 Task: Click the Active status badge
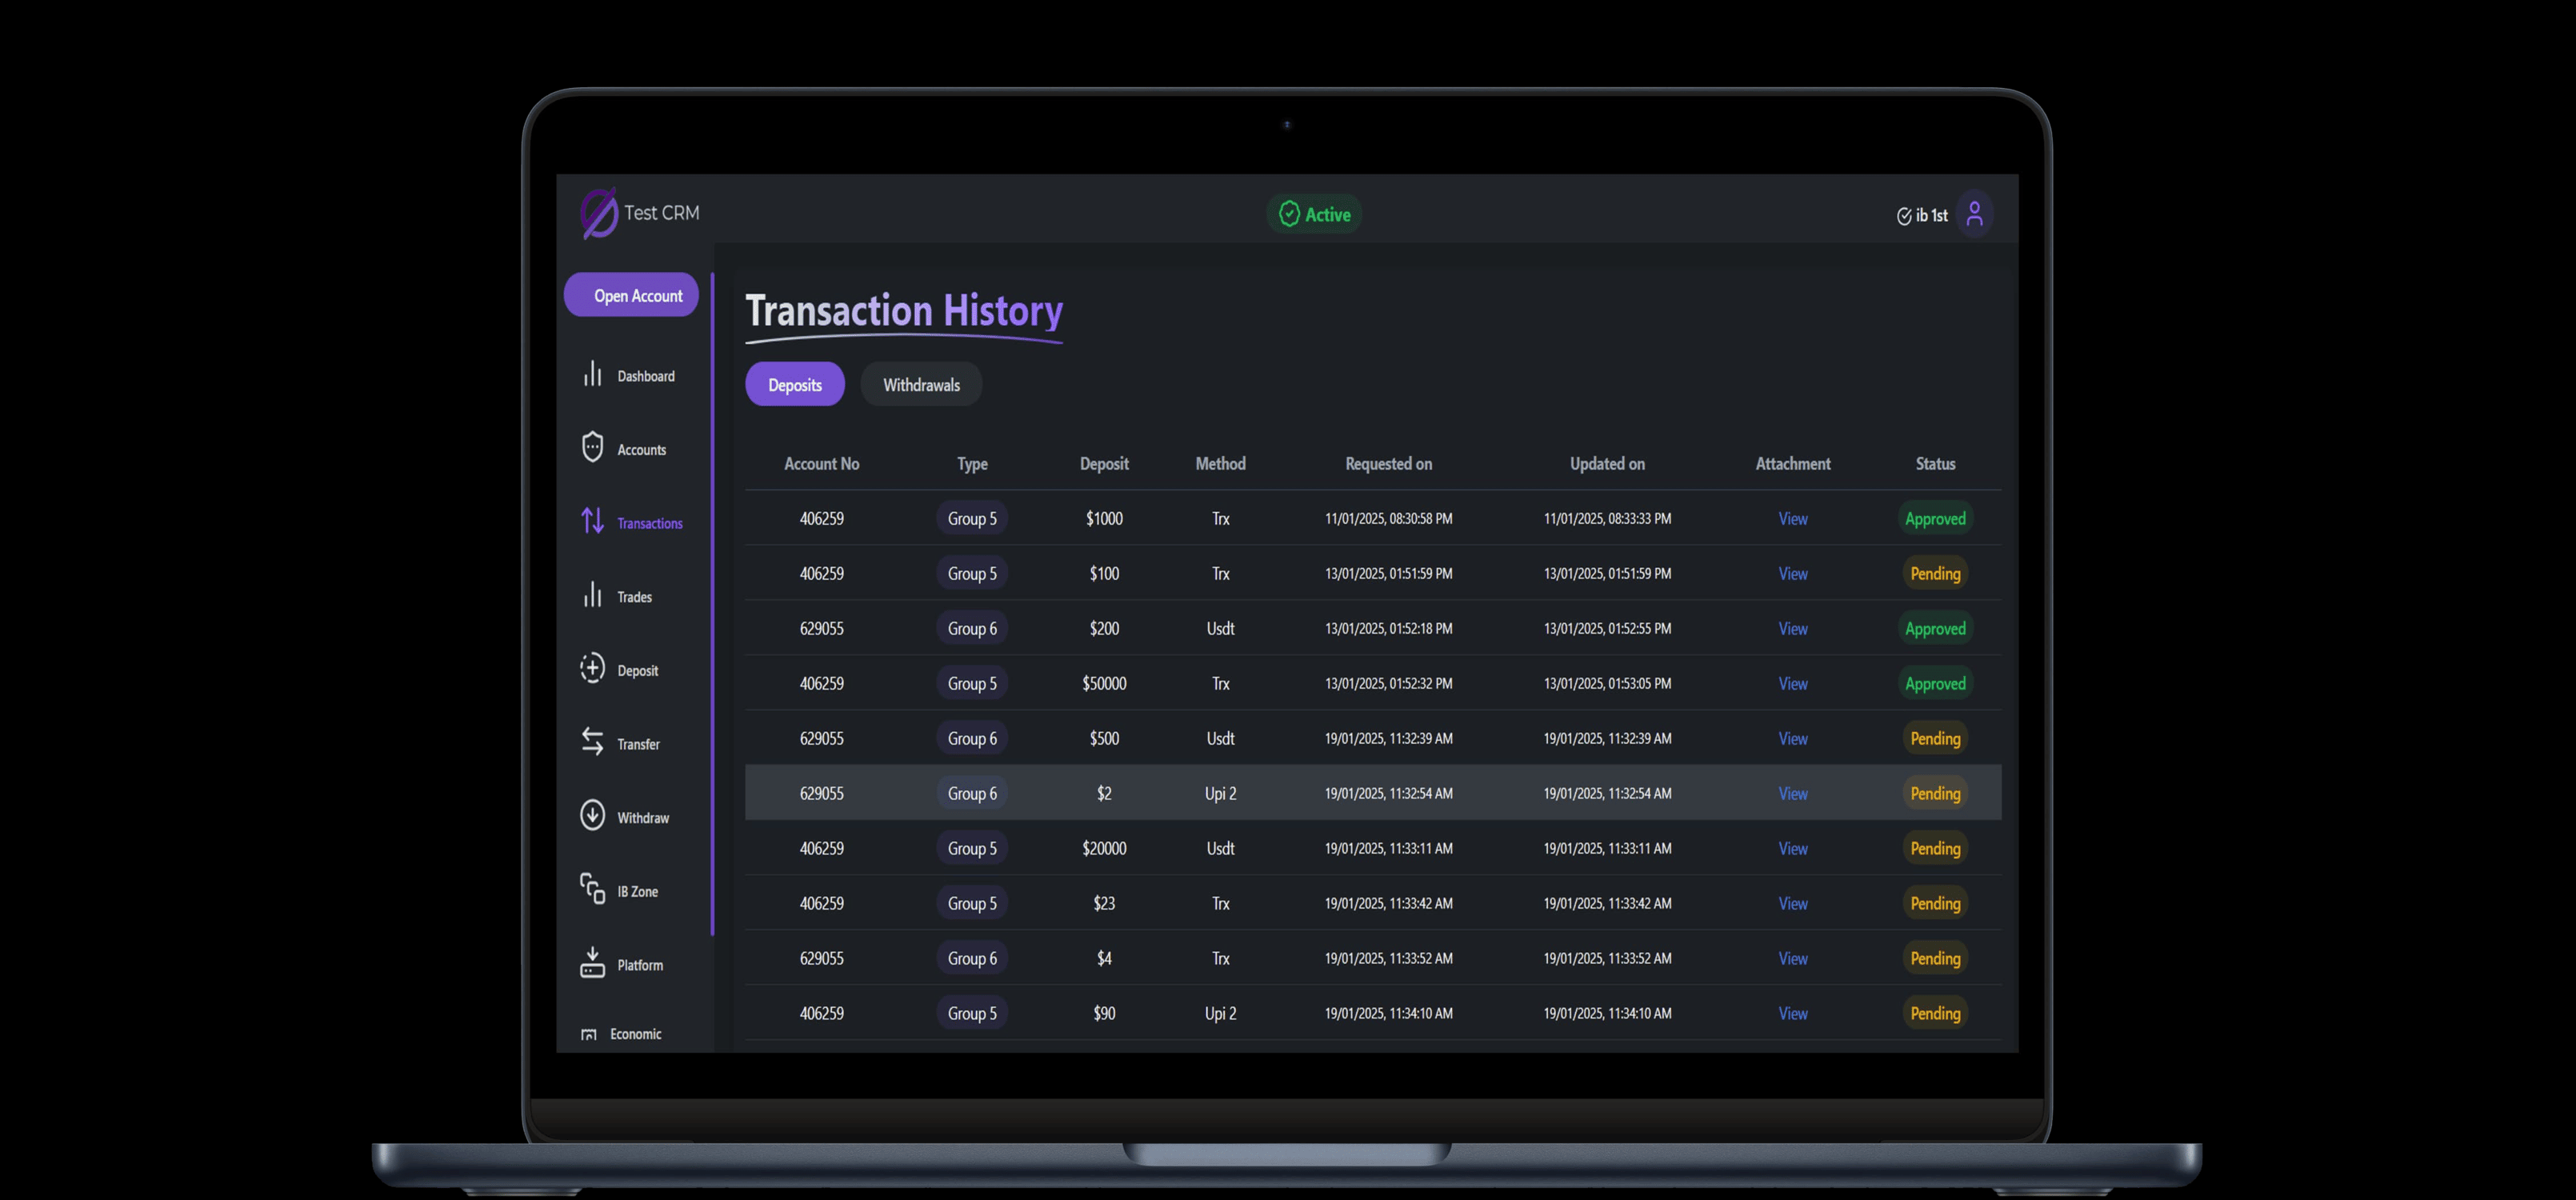(1314, 214)
